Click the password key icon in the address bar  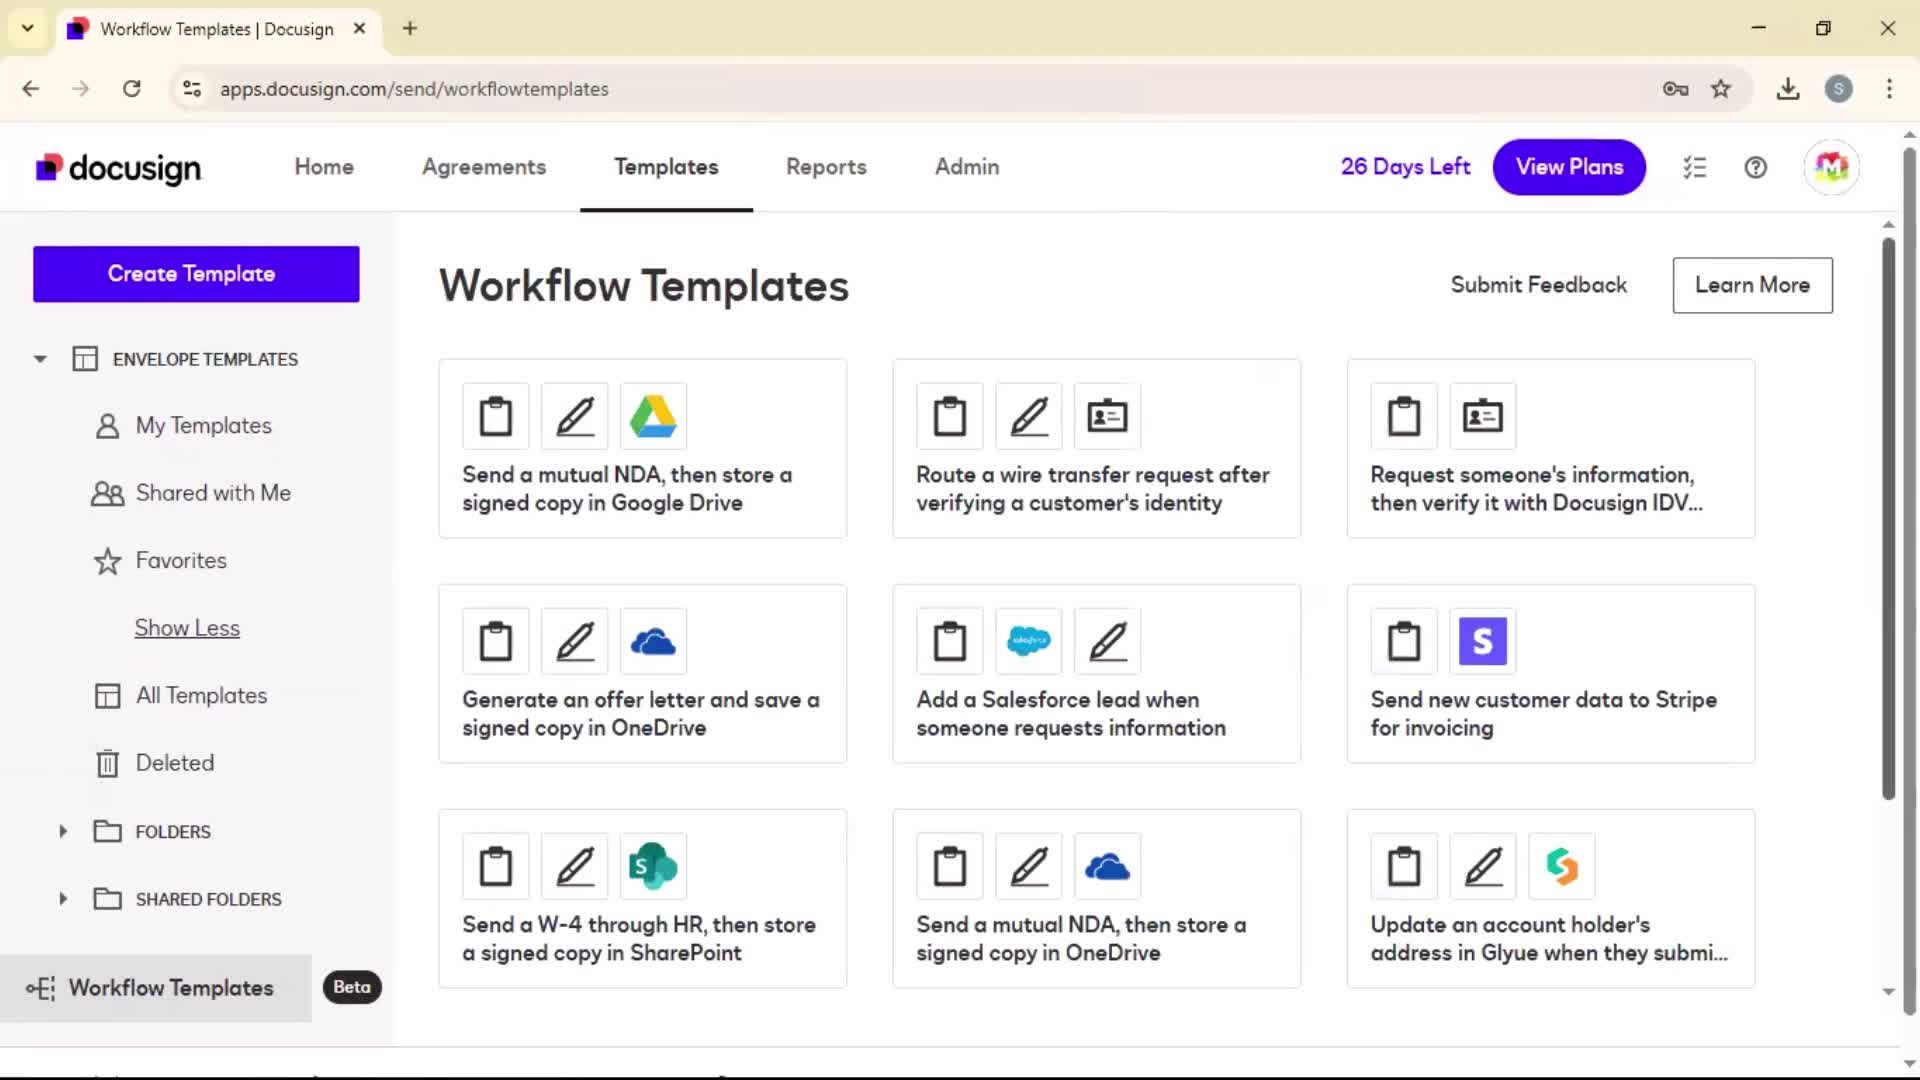(1675, 89)
